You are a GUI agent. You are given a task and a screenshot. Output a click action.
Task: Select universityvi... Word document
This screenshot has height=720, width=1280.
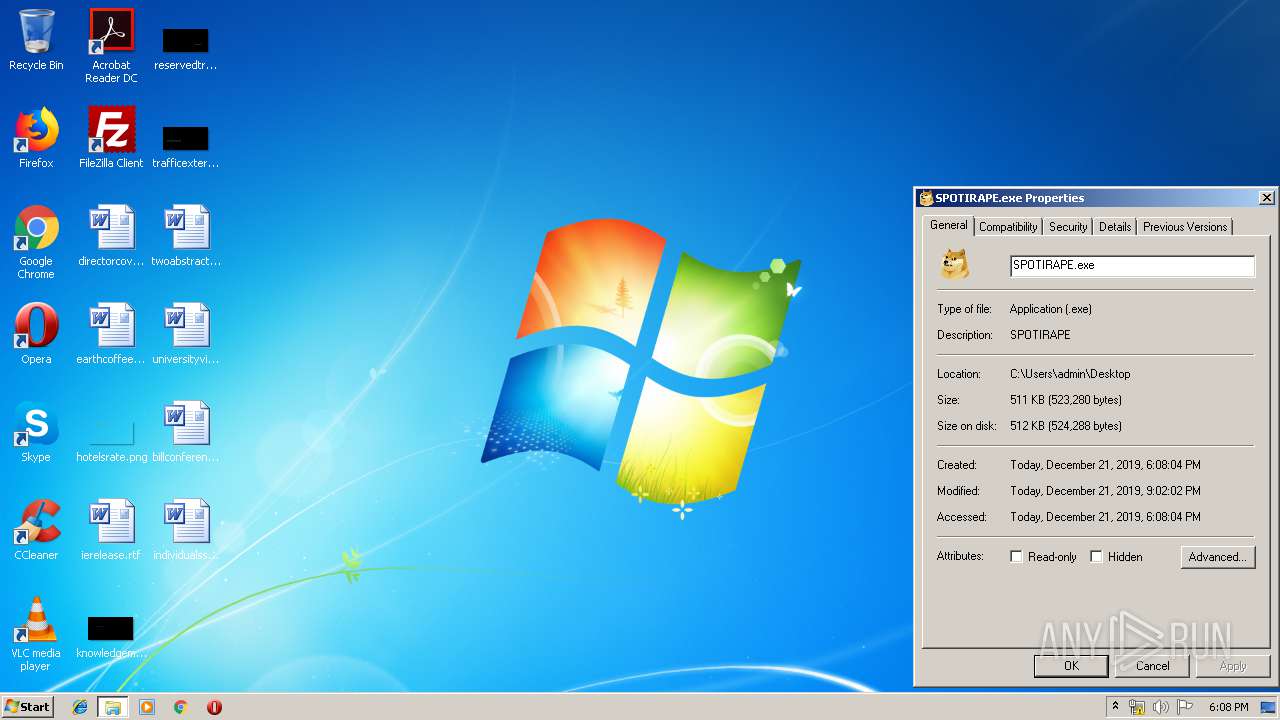[x=186, y=334]
